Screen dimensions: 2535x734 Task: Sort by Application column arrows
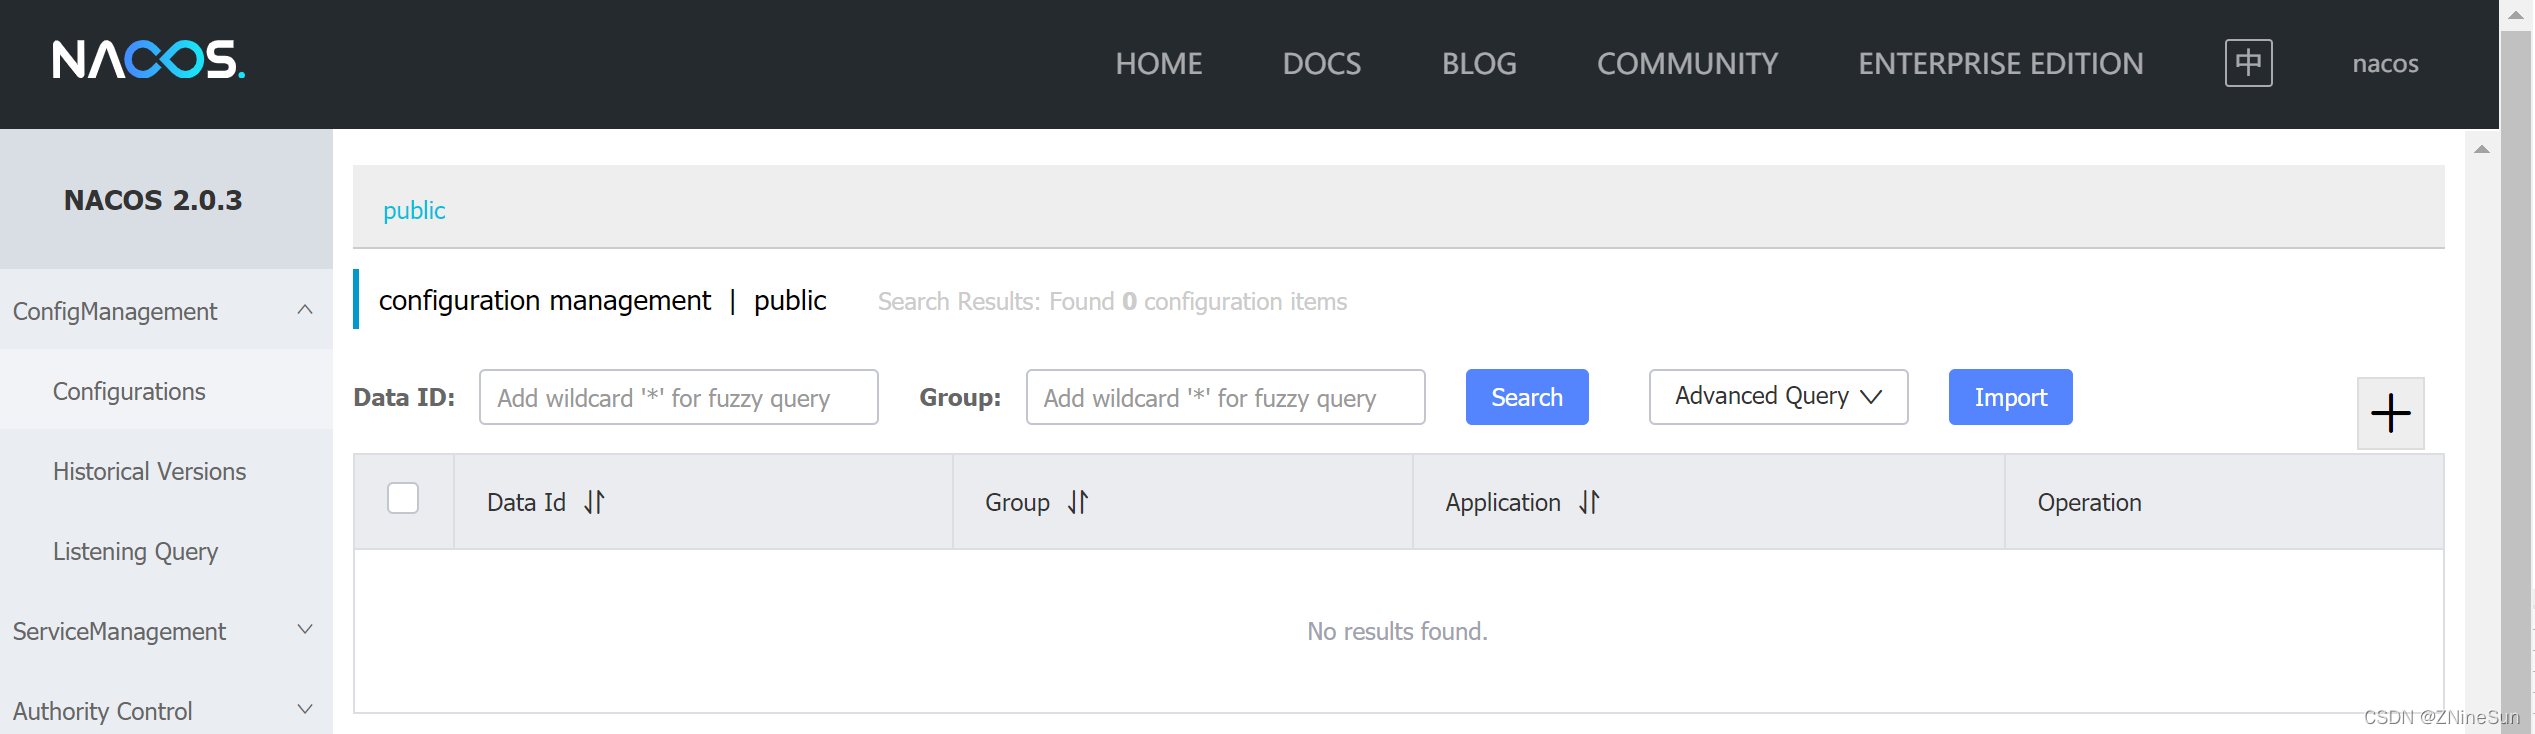coord(1589,502)
